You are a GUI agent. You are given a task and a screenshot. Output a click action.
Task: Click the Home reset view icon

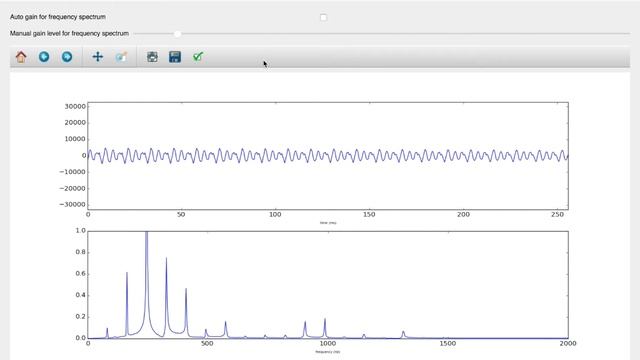point(21,57)
